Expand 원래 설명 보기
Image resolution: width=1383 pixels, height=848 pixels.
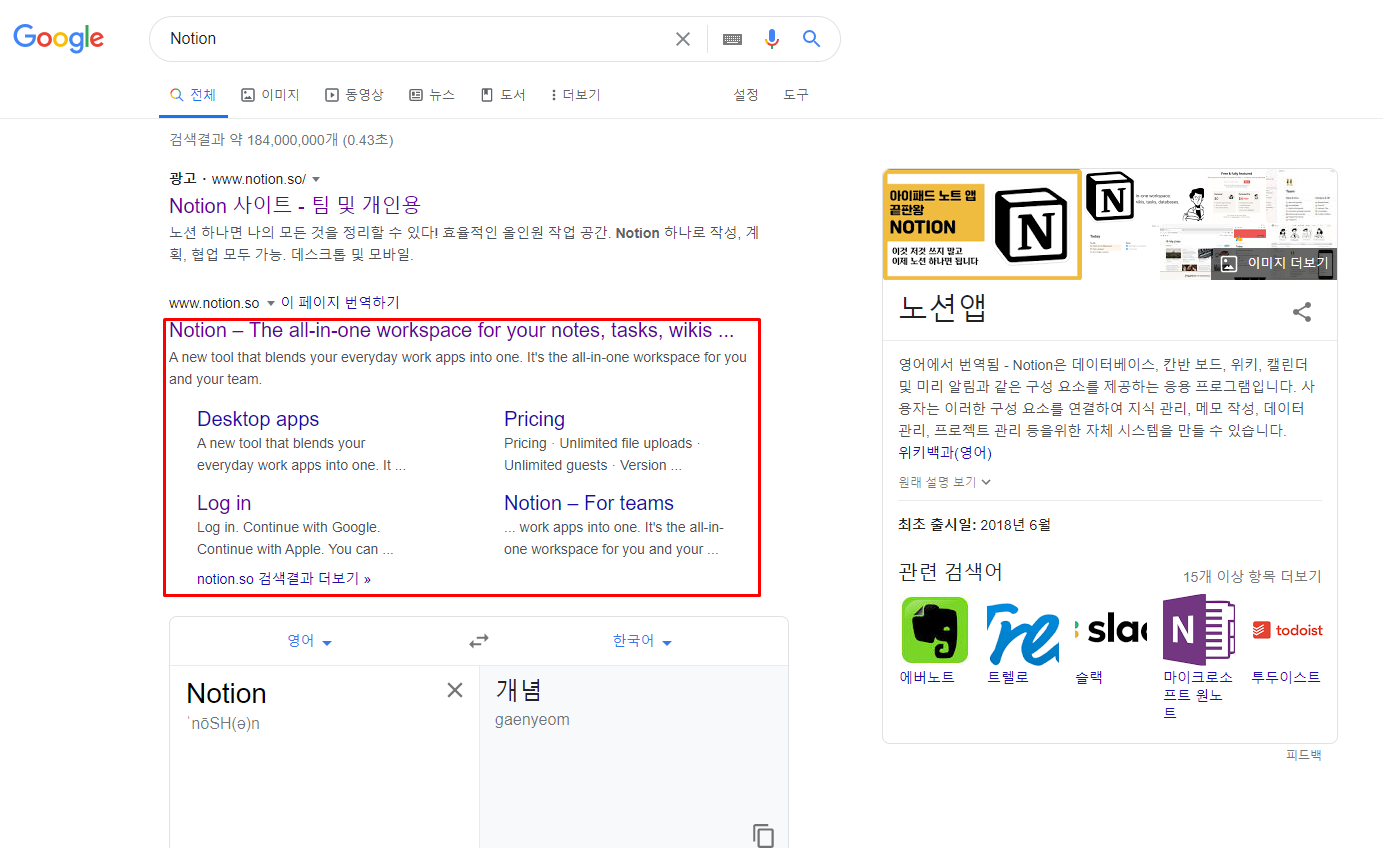tap(944, 482)
